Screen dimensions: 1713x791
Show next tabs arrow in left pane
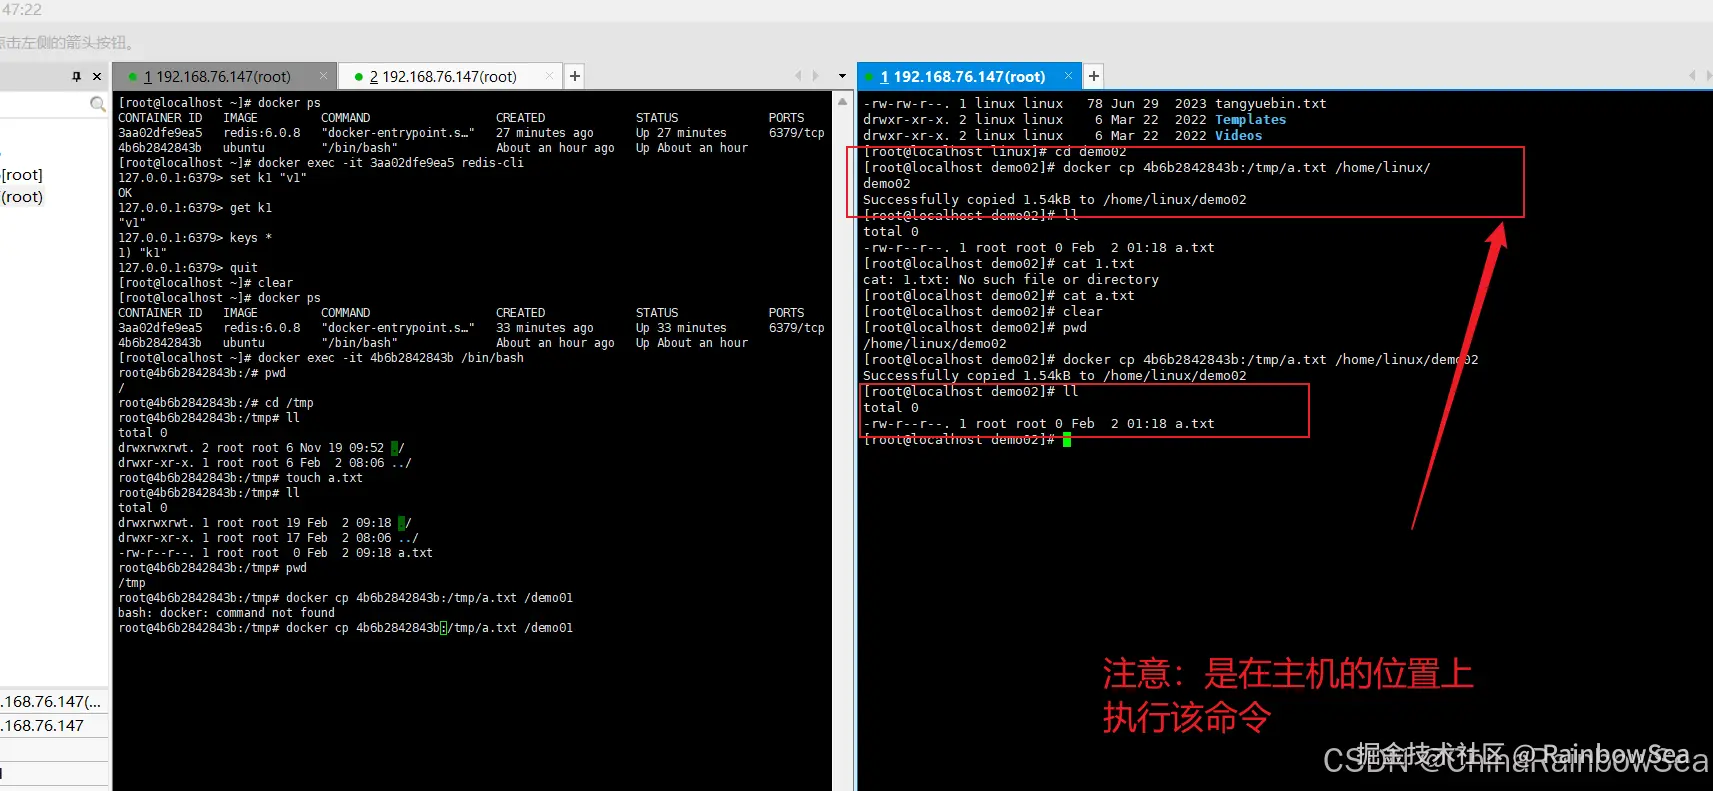click(815, 76)
